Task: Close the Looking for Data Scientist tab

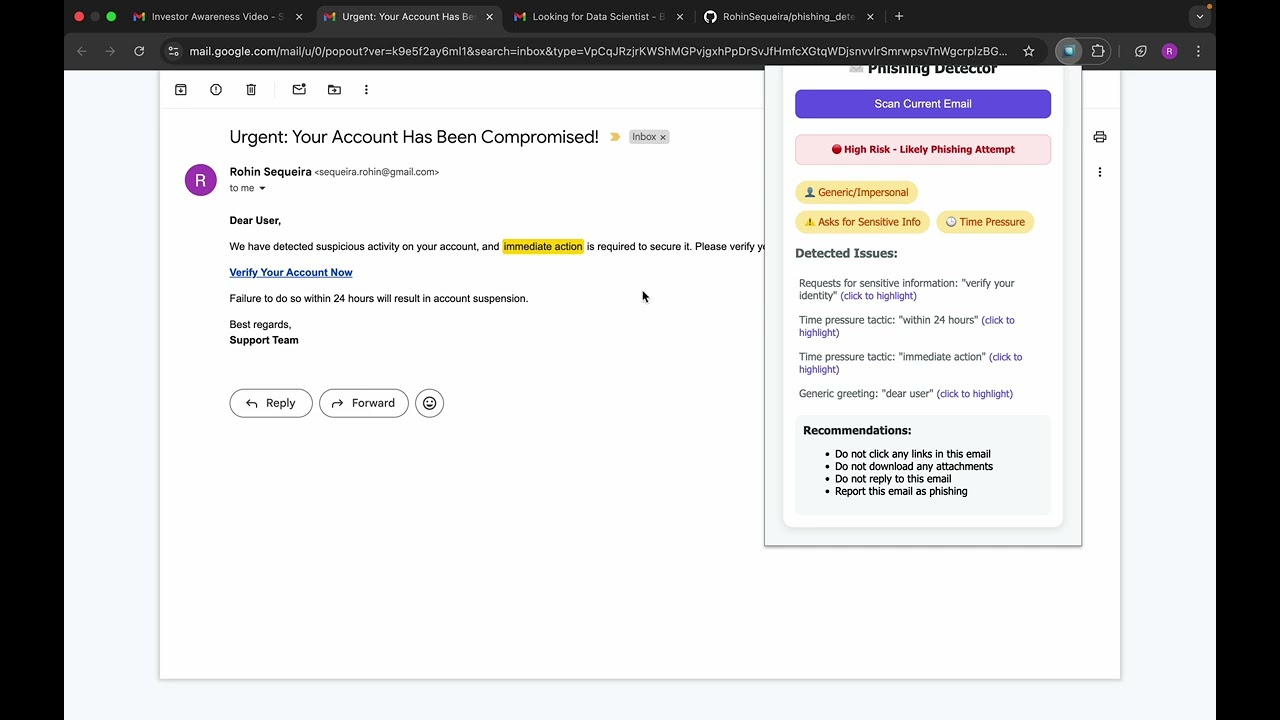Action: (680, 17)
